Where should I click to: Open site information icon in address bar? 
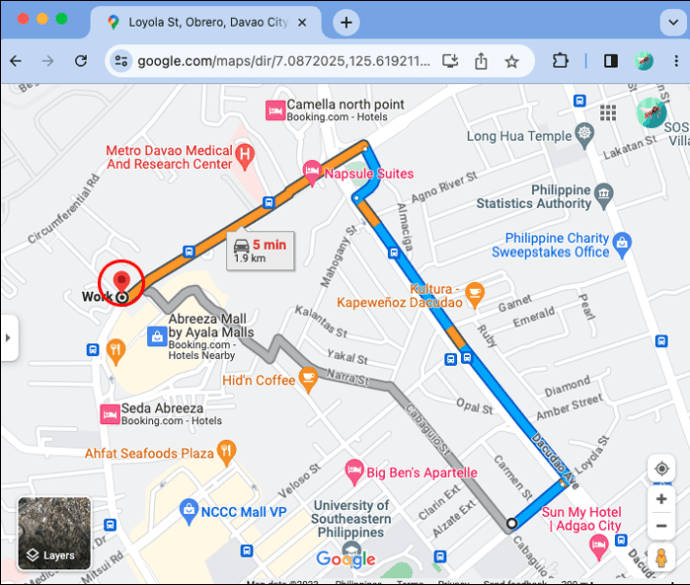tap(121, 61)
